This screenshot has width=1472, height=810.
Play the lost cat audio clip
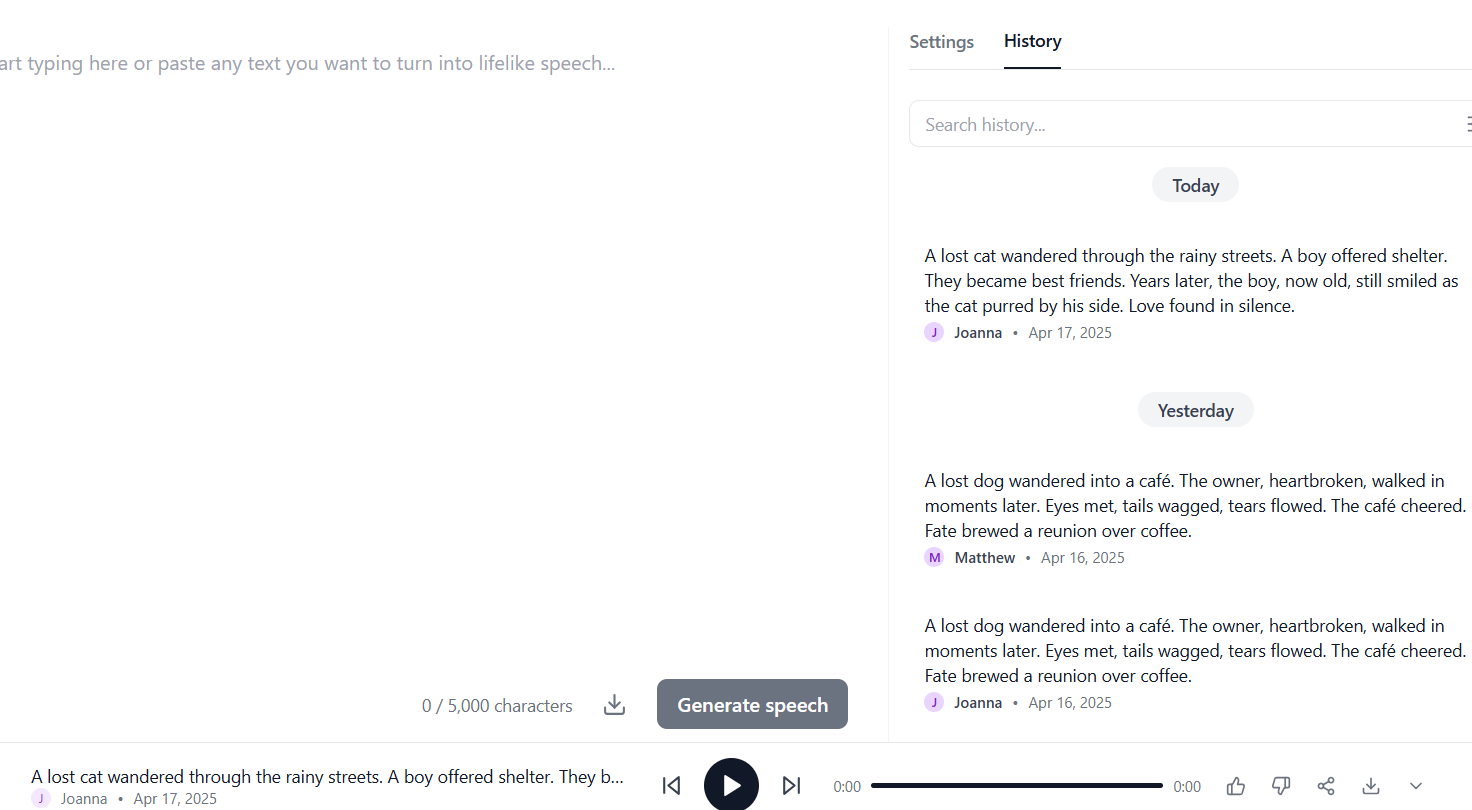(731, 785)
